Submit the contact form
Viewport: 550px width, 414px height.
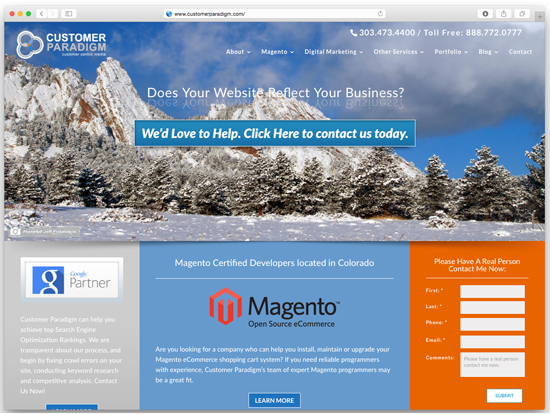[504, 395]
